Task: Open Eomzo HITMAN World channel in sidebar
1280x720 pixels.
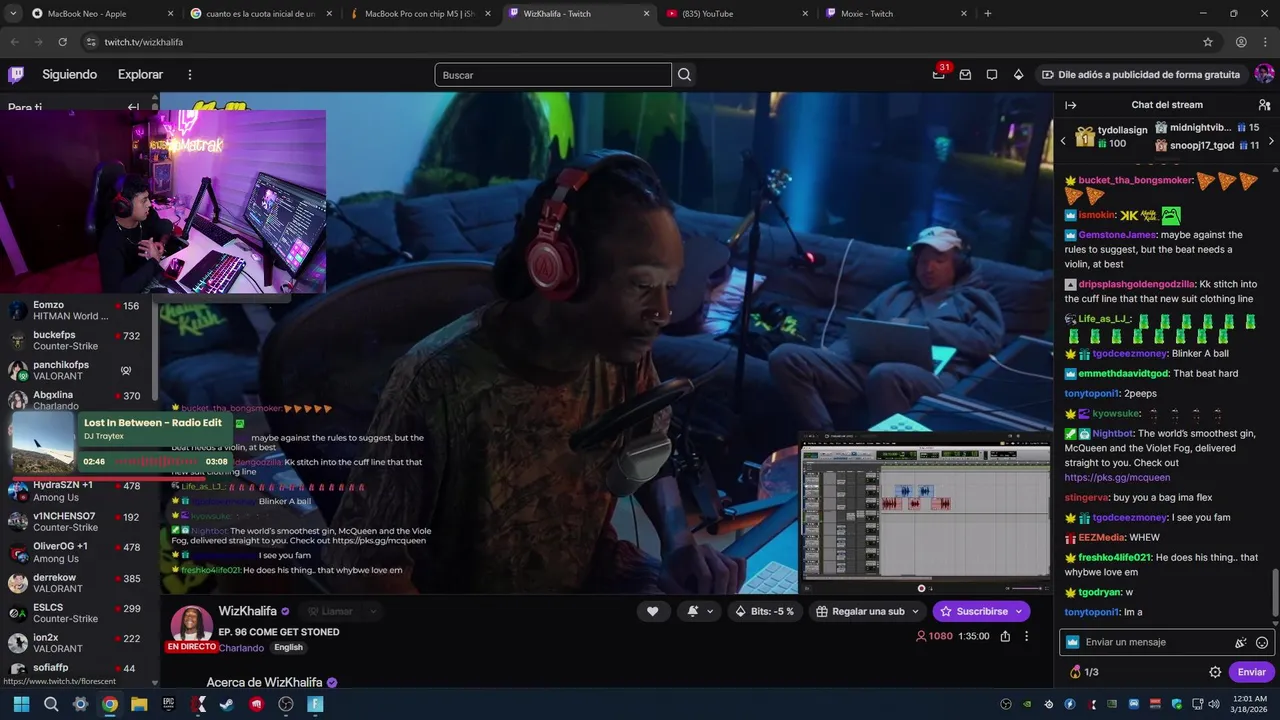Action: (77, 310)
